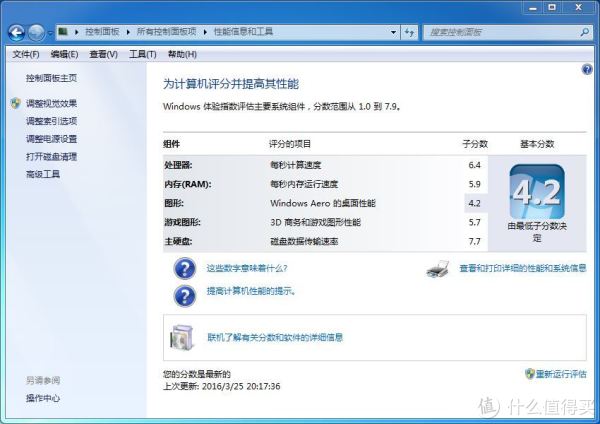600x424 pixels.
Task: Click the 子分数 column header
Action: click(x=475, y=144)
